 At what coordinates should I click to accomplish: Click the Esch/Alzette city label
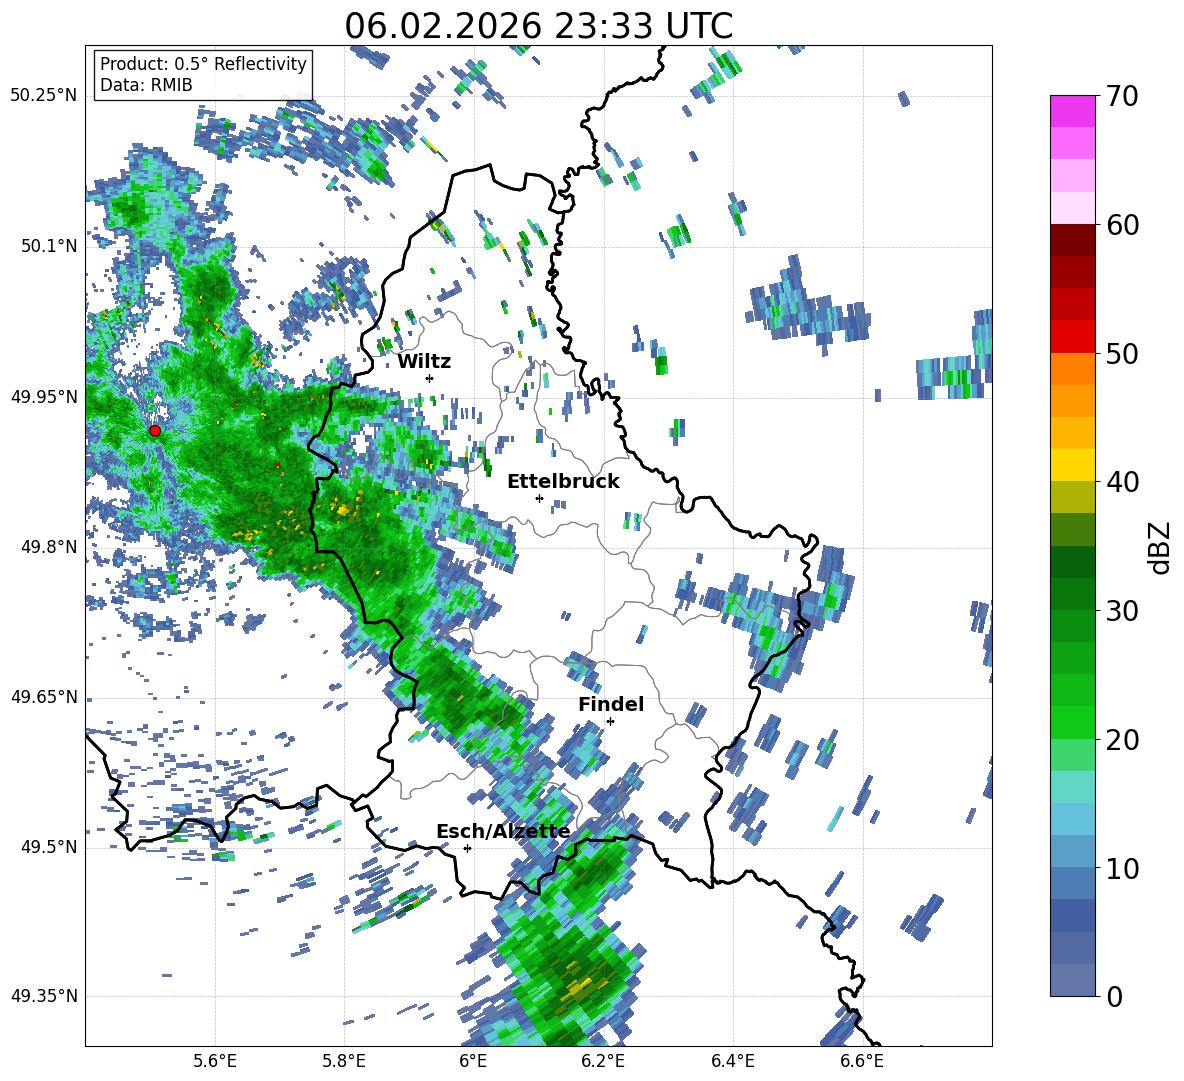pos(503,831)
